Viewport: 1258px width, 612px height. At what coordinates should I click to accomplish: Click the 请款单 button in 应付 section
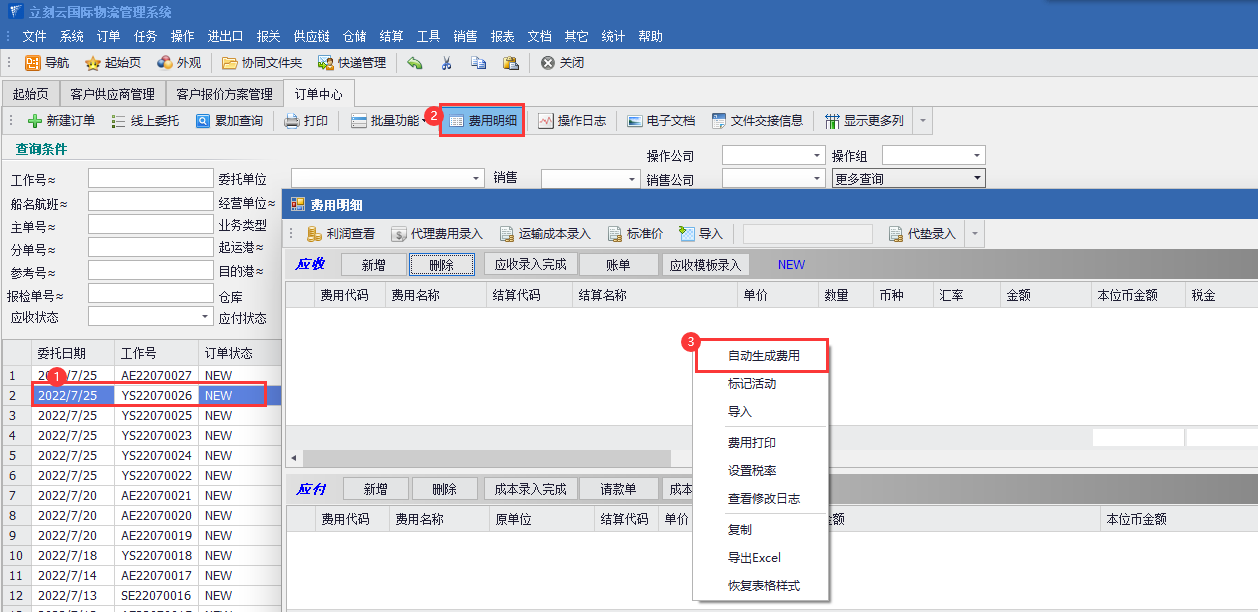(618, 489)
